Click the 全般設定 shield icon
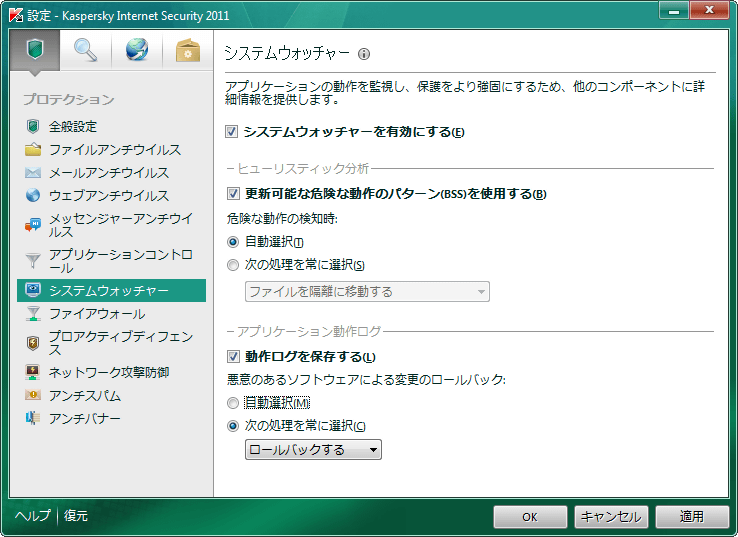The image size is (738, 537). pos(33,126)
